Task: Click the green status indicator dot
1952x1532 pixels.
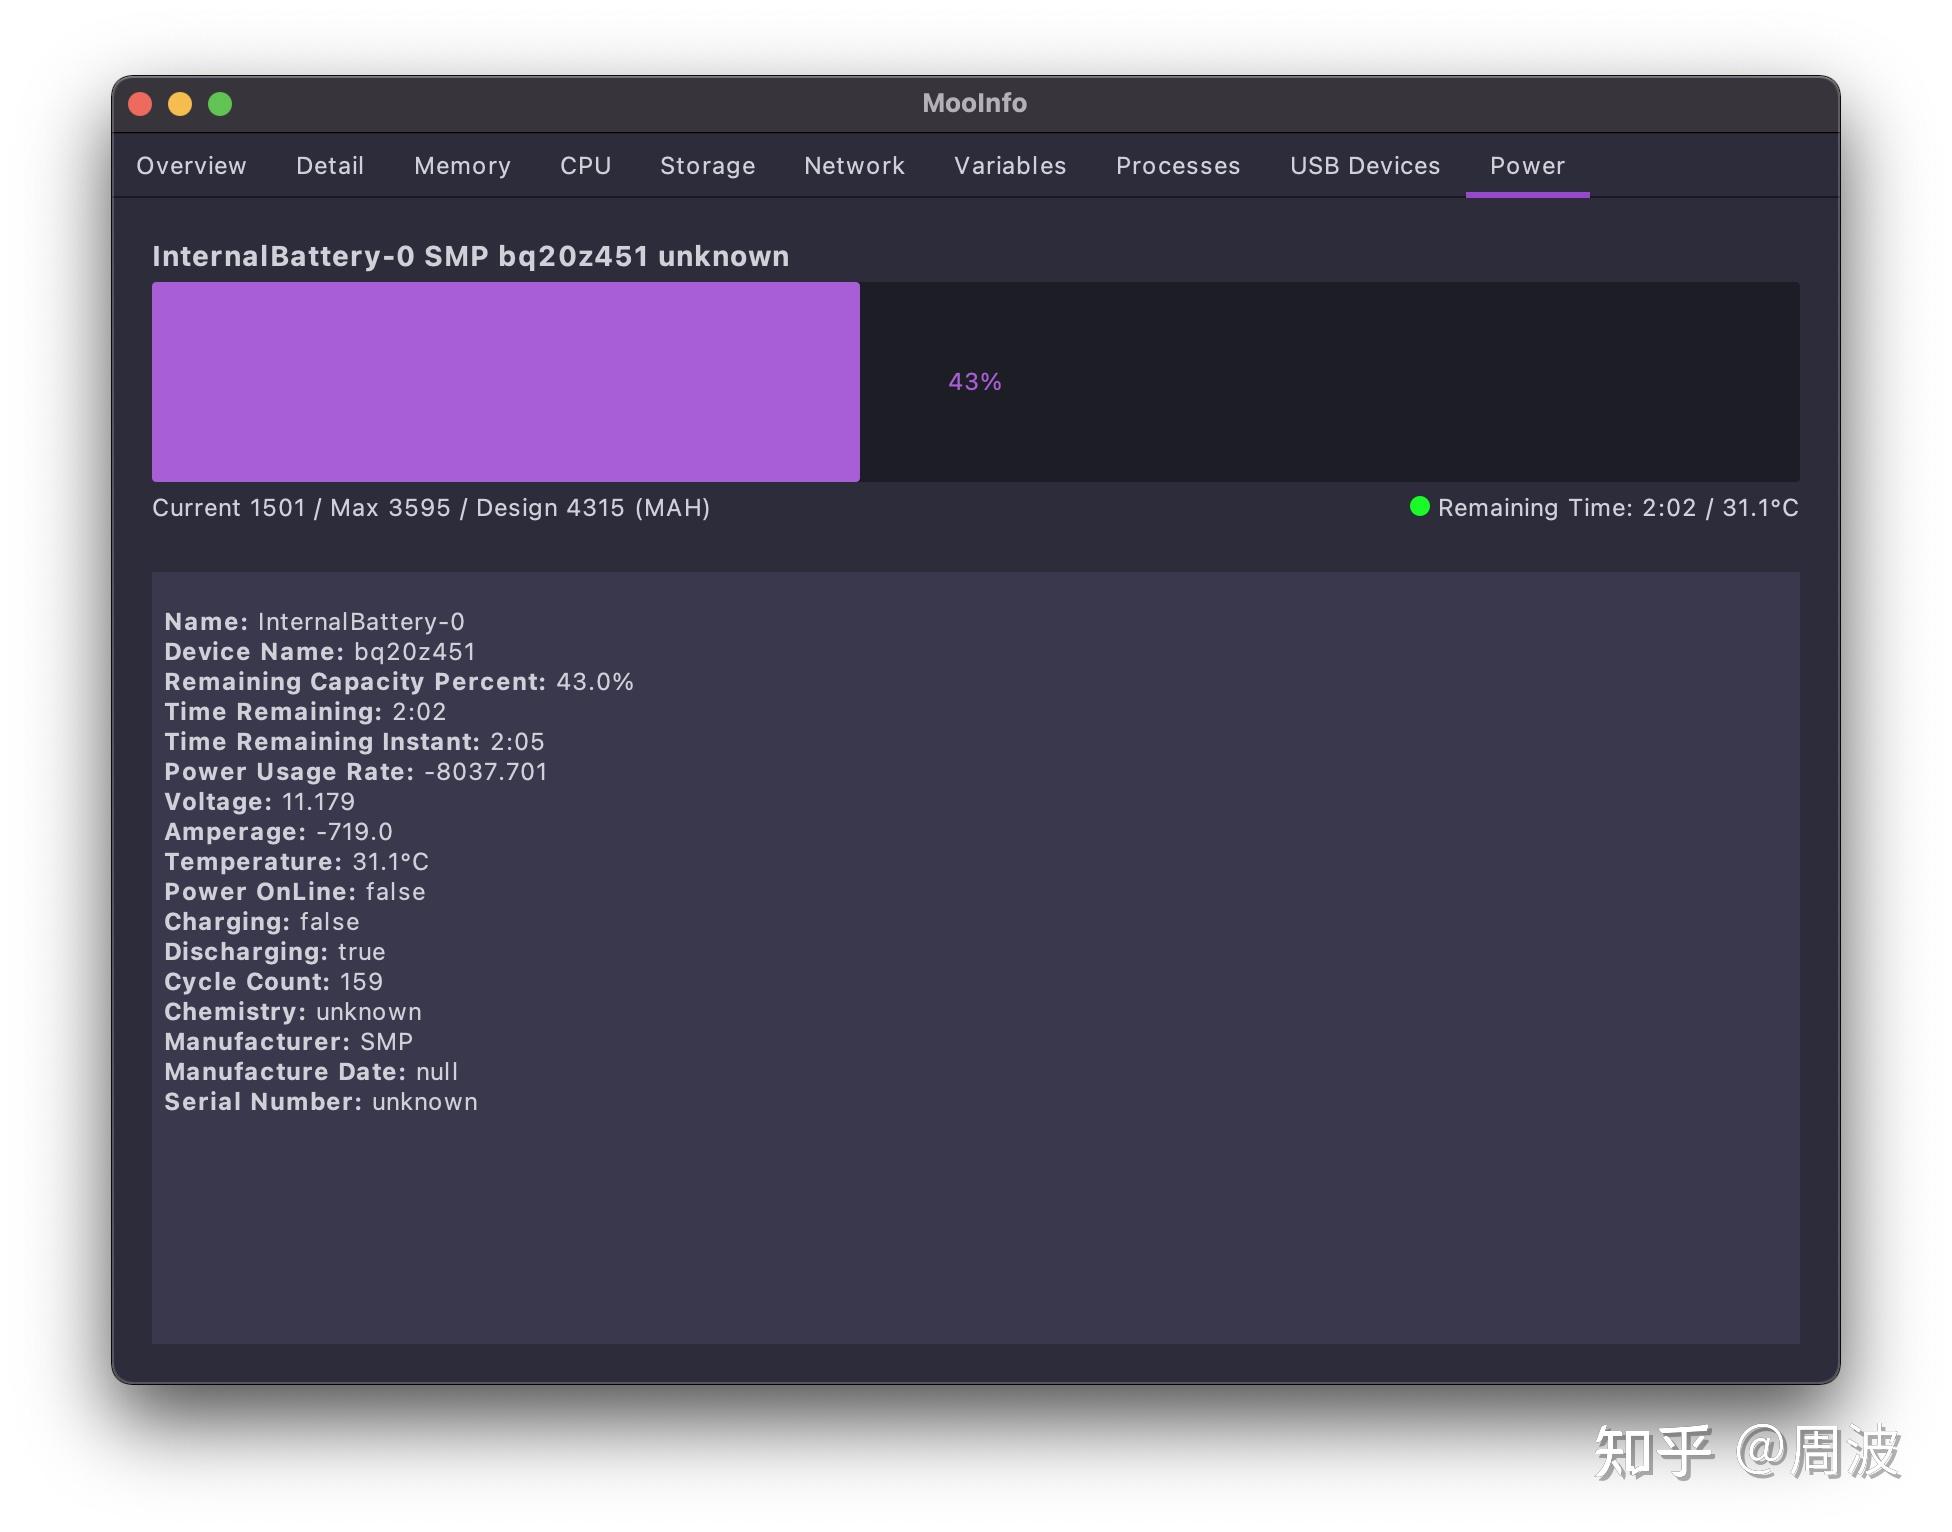Action: 1419,507
